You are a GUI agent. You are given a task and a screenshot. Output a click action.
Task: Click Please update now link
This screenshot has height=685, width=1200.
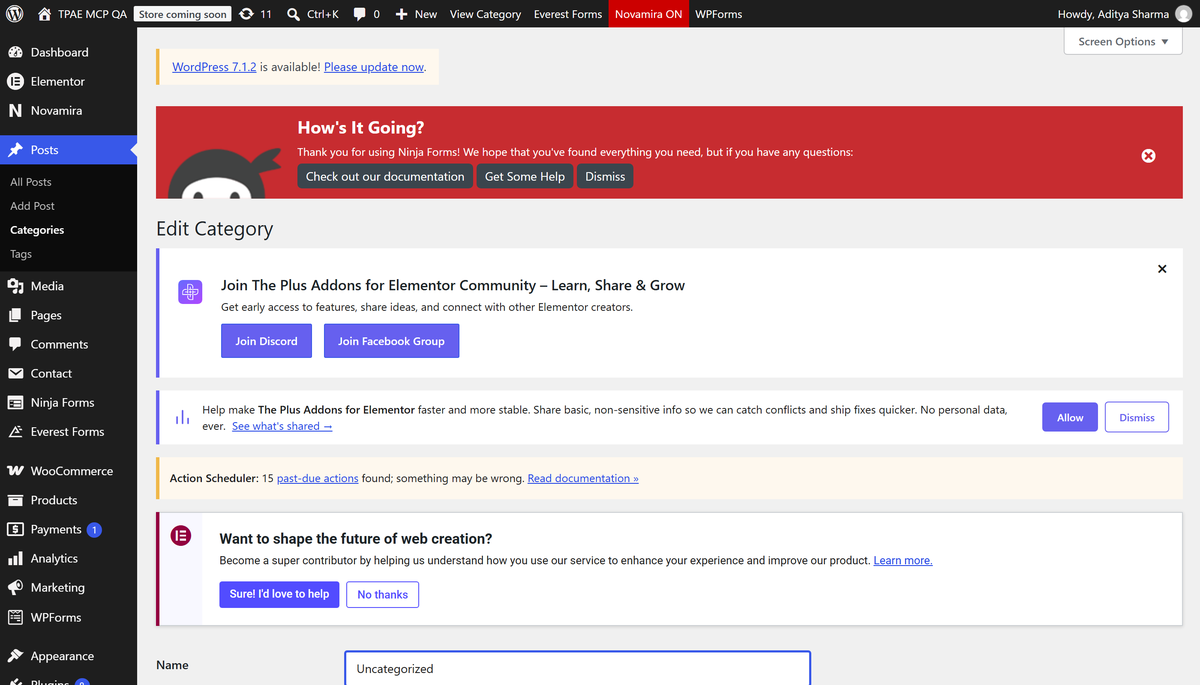tap(374, 67)
